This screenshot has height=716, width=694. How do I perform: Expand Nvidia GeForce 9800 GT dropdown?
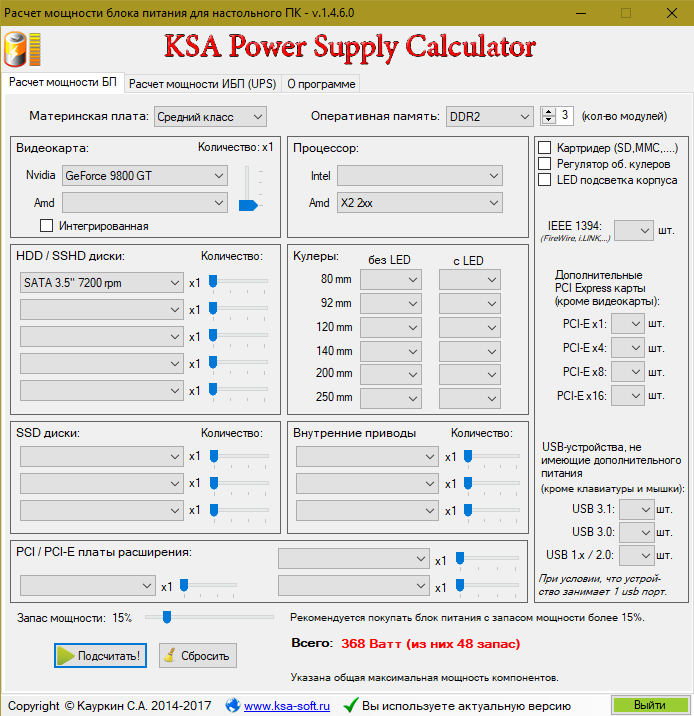pos(145,176)
